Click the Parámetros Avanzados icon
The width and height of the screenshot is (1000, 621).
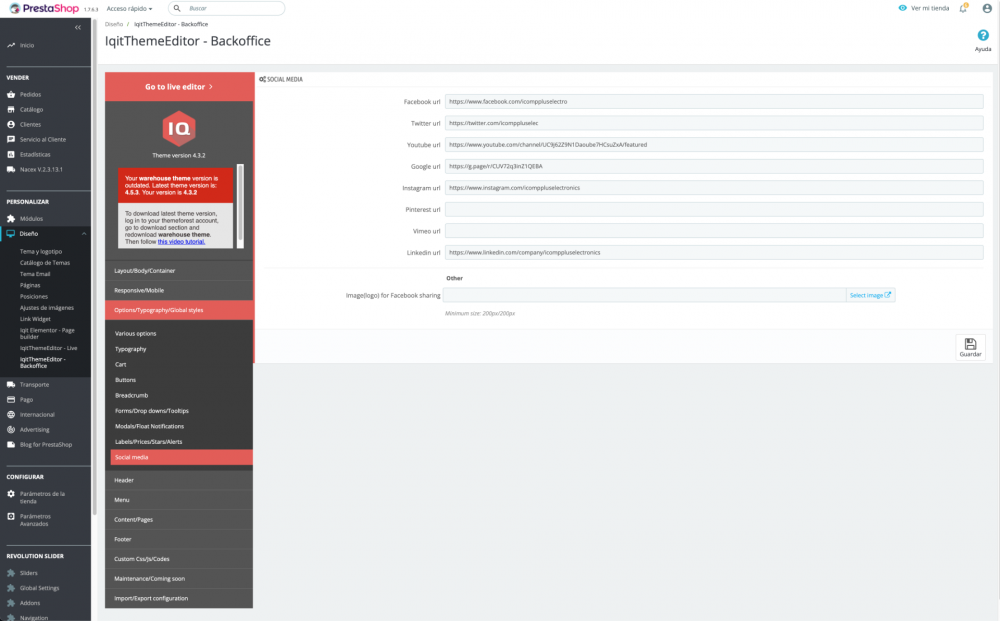pyautogui.click(x=11, y=516)
